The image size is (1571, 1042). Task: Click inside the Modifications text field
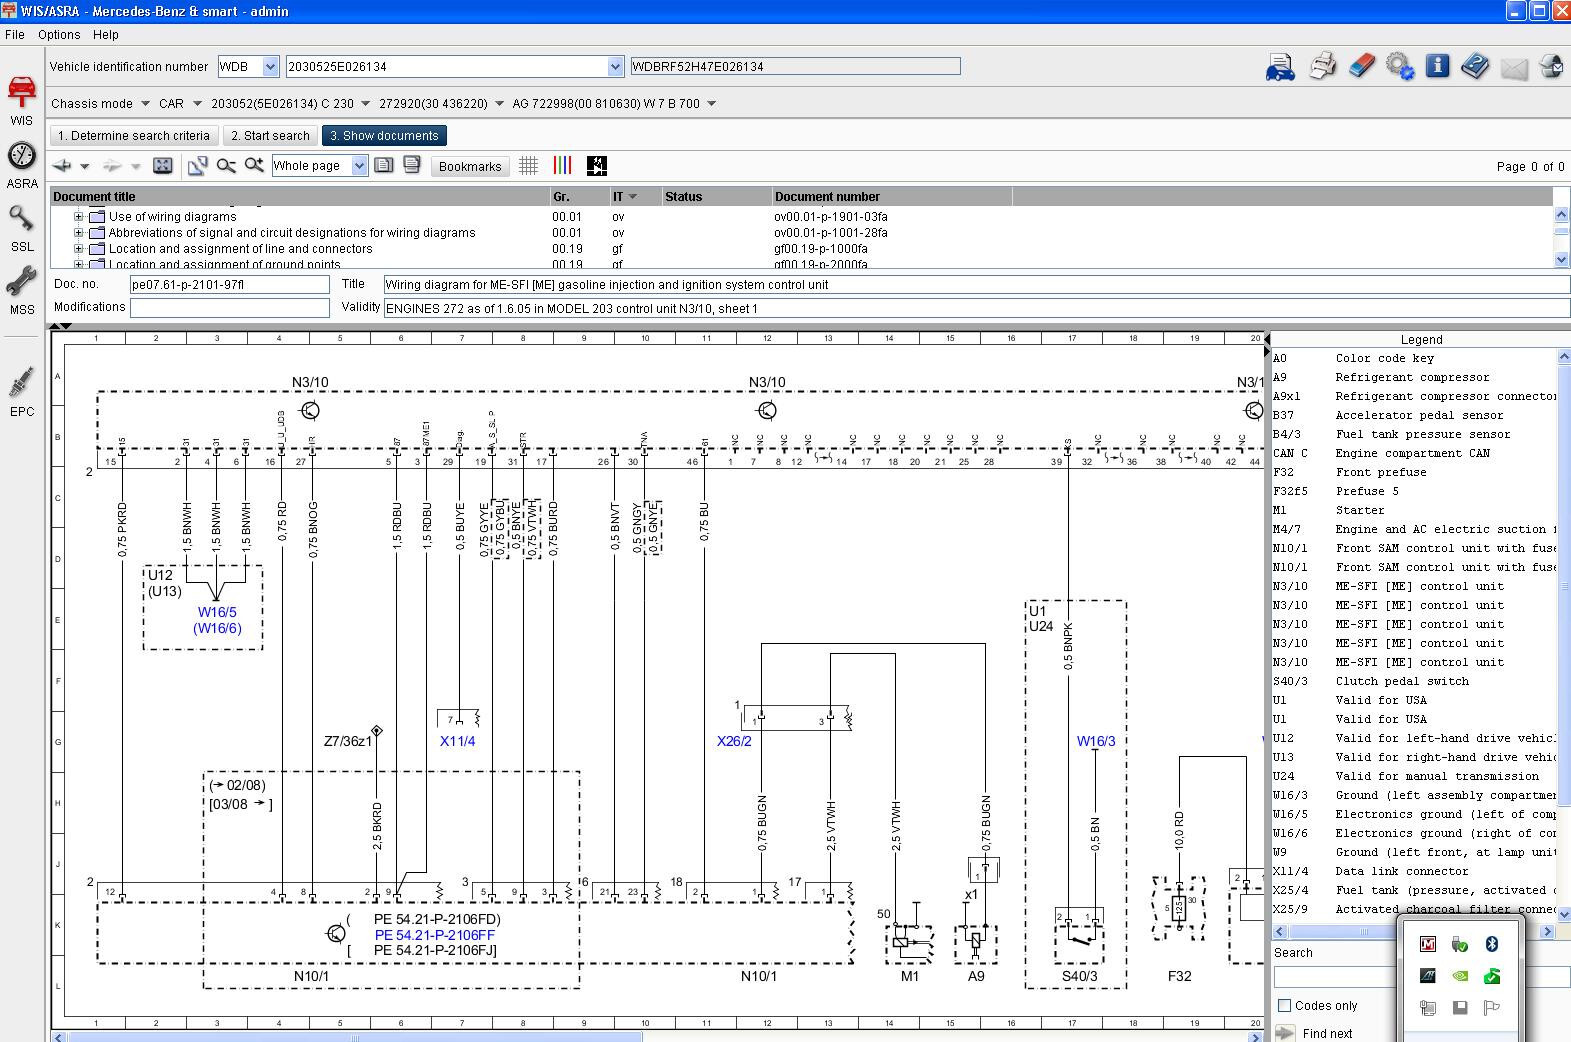229,308
